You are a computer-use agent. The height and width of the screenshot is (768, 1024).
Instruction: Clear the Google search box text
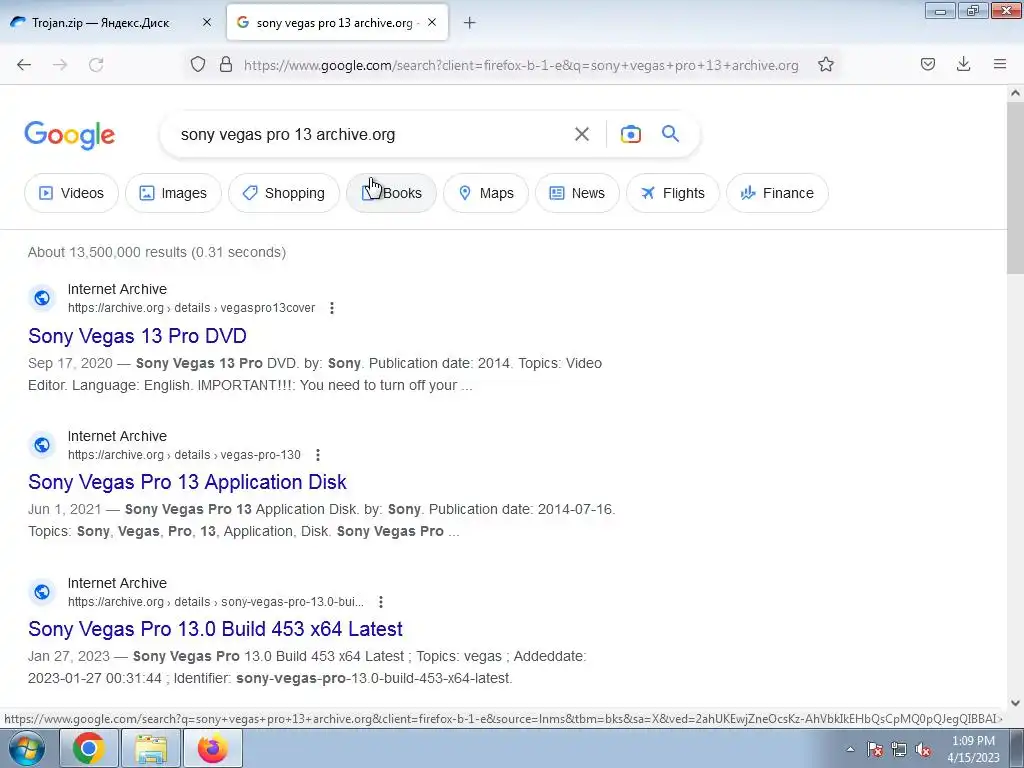click(x=581, y=135)
